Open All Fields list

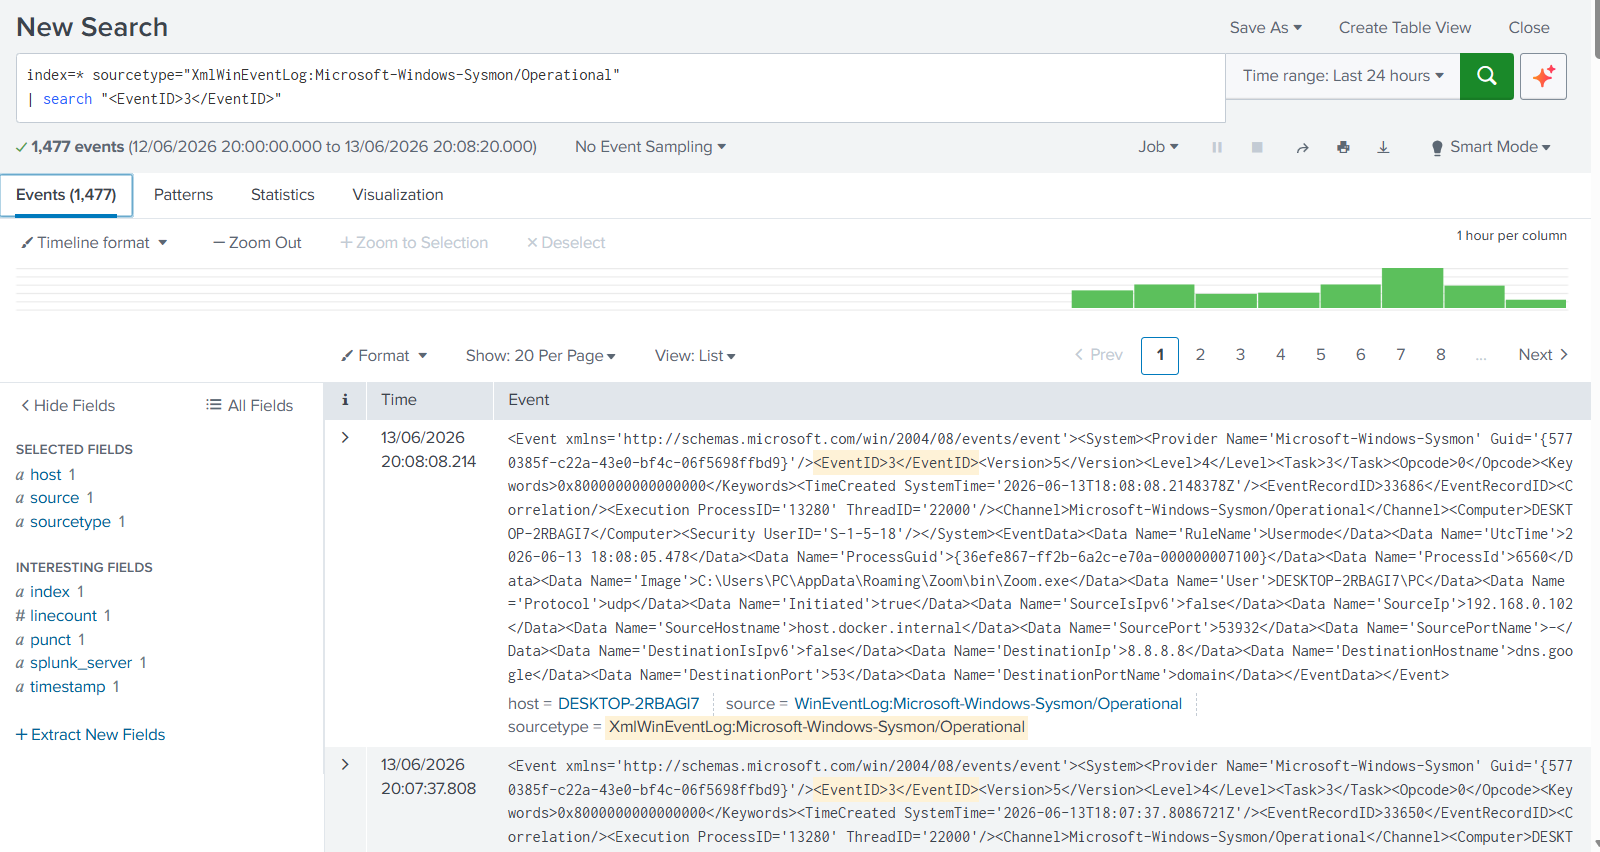tap(250, 405)
